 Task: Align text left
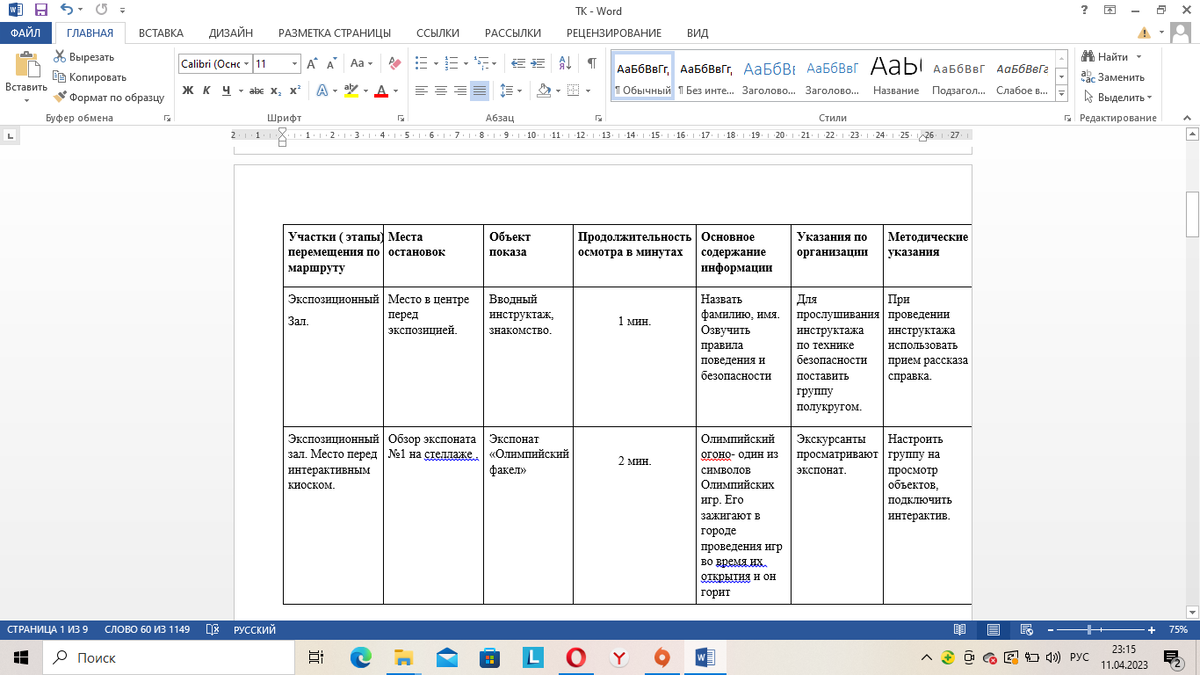tap(421, 90)
